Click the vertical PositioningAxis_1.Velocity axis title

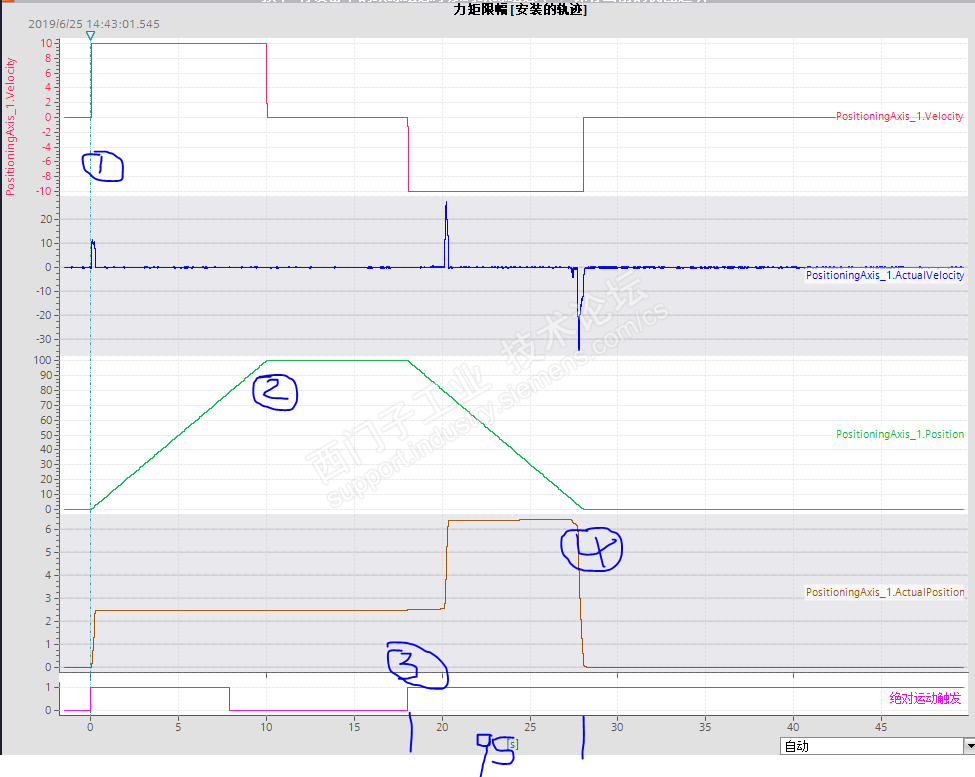tap(10, 127)
